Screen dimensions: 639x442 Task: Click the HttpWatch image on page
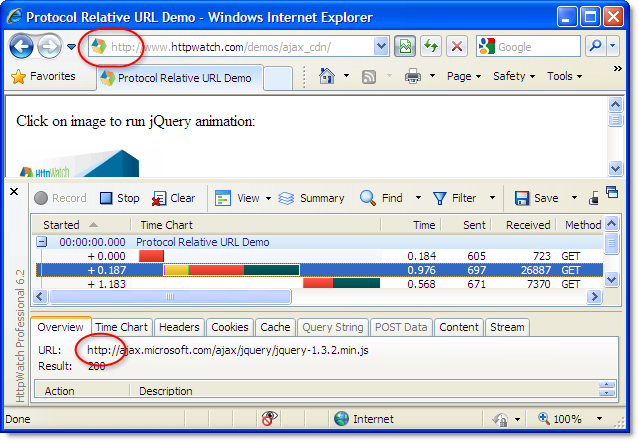79,164
